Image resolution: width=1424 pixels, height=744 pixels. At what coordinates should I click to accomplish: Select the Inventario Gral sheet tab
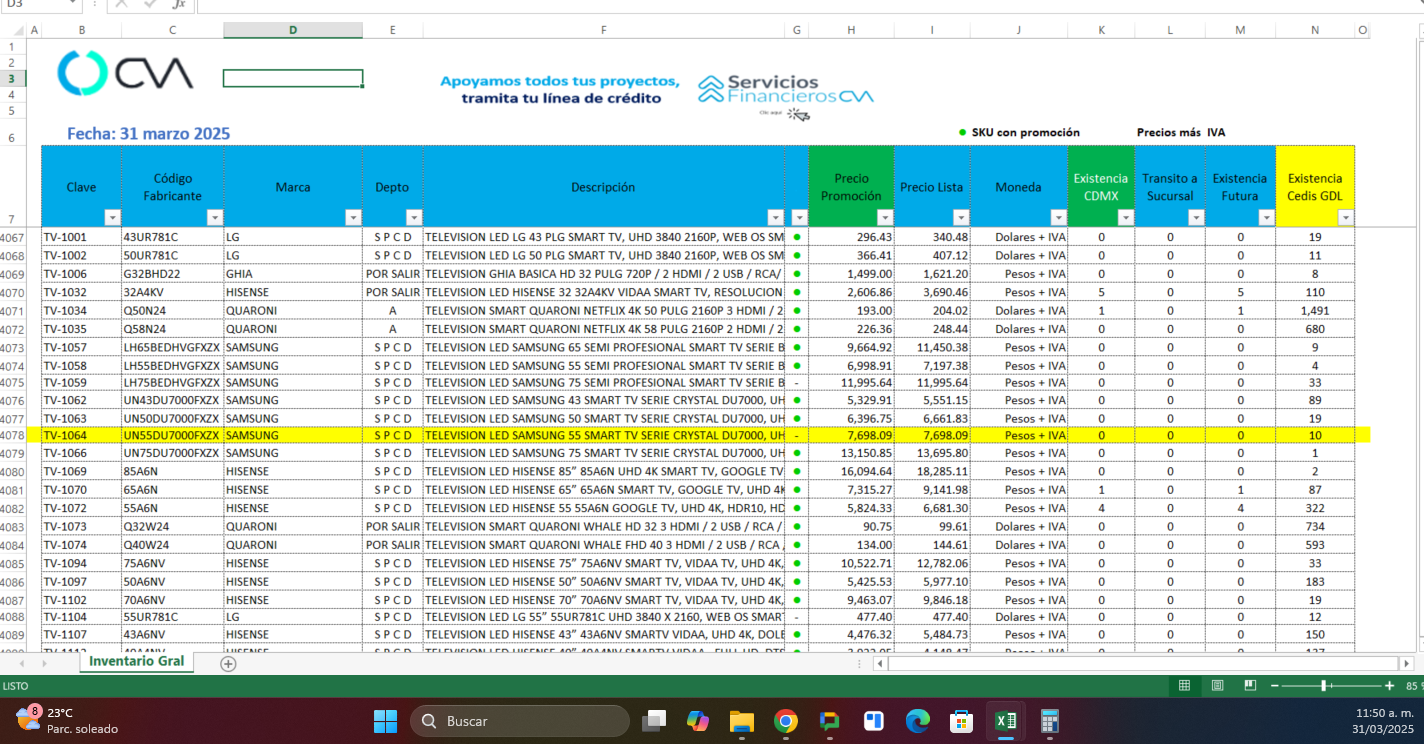(x=136, y=662)
